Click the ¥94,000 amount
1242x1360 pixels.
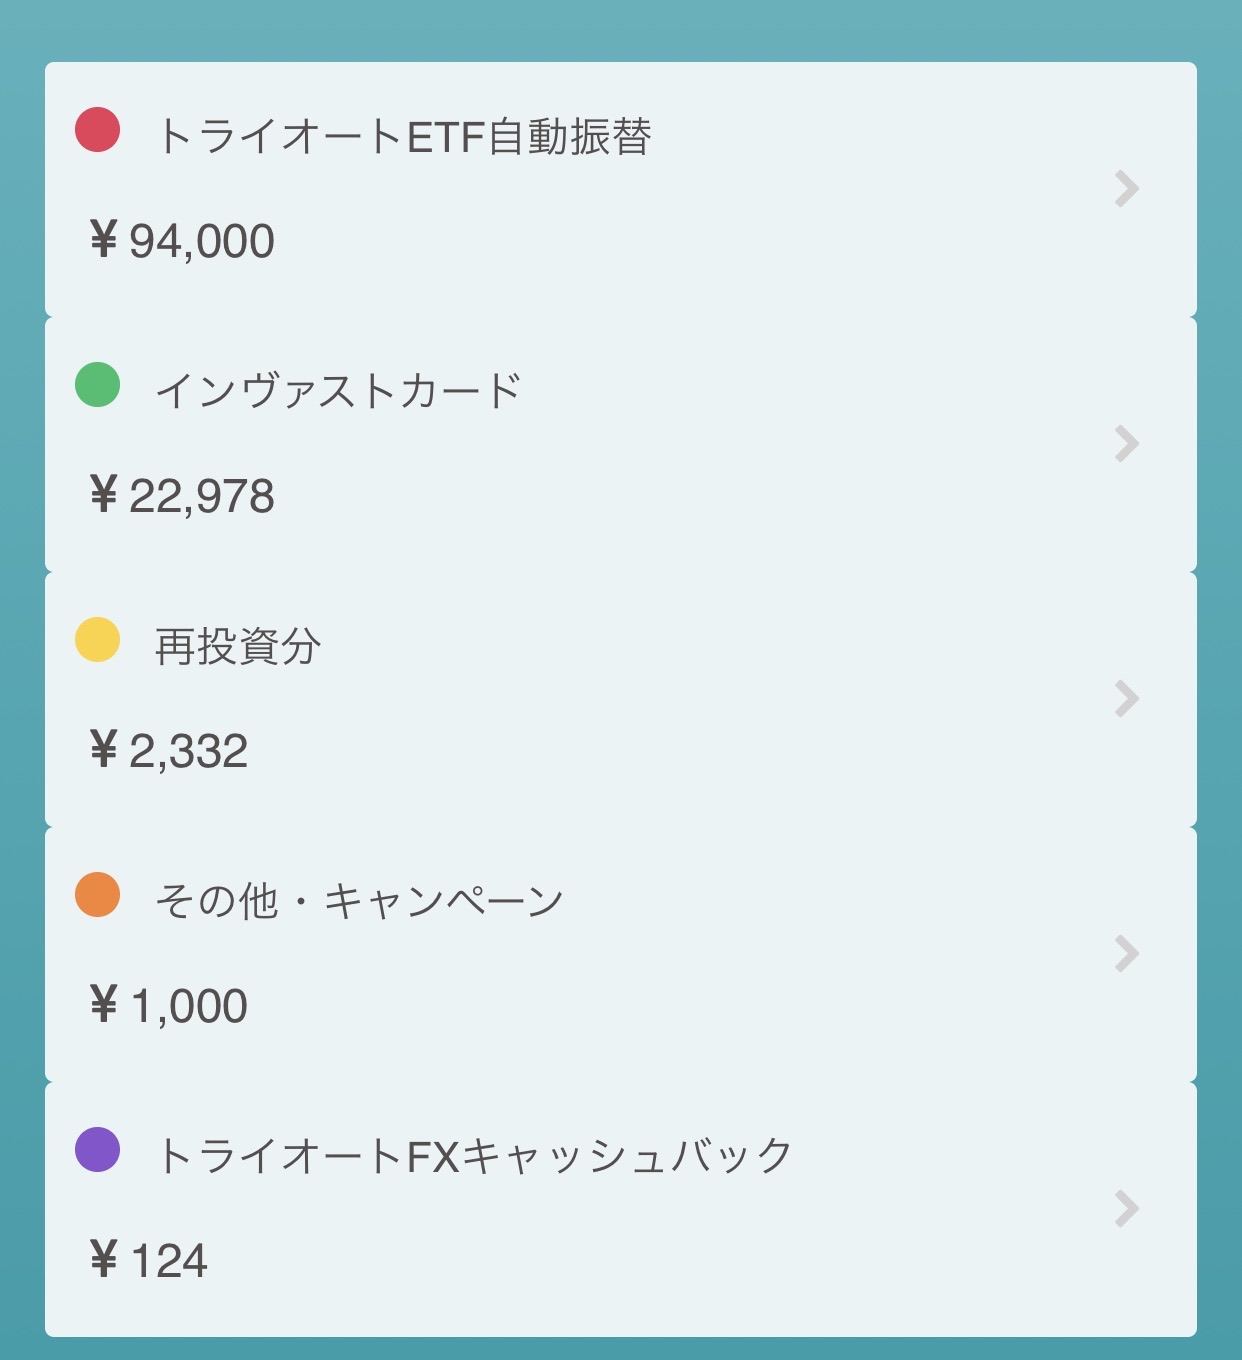point(182,241)
